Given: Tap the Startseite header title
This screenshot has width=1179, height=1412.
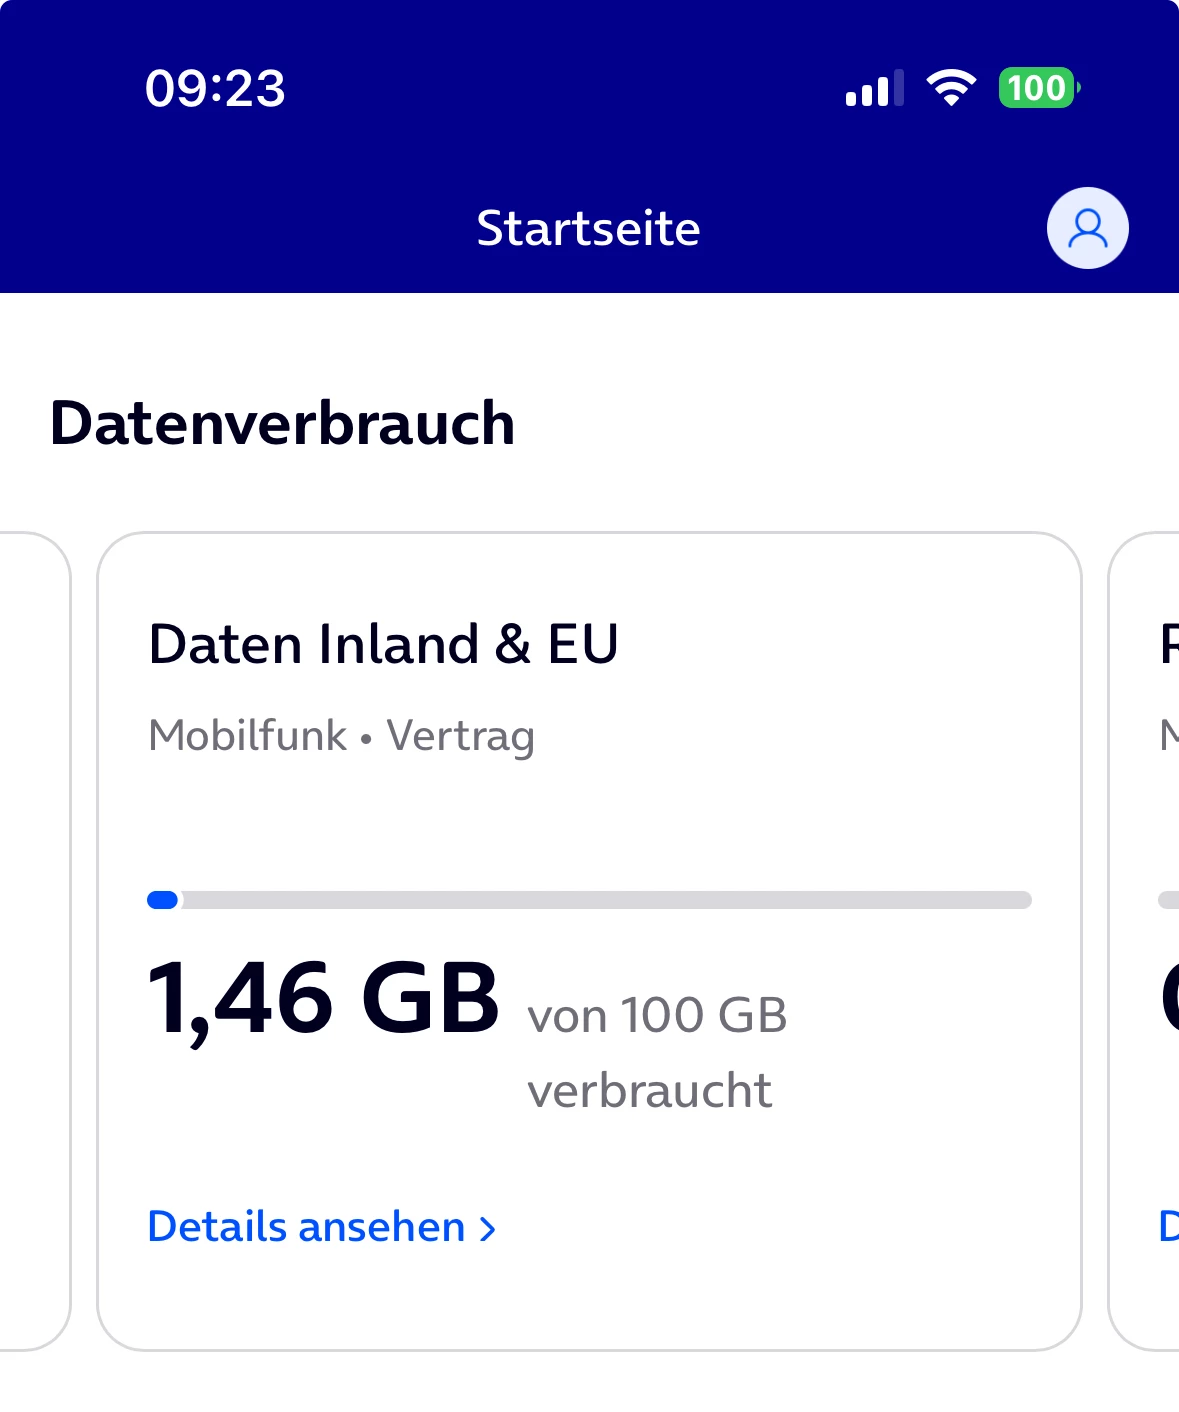Looking at the screenshot, I should pos(588,228).
